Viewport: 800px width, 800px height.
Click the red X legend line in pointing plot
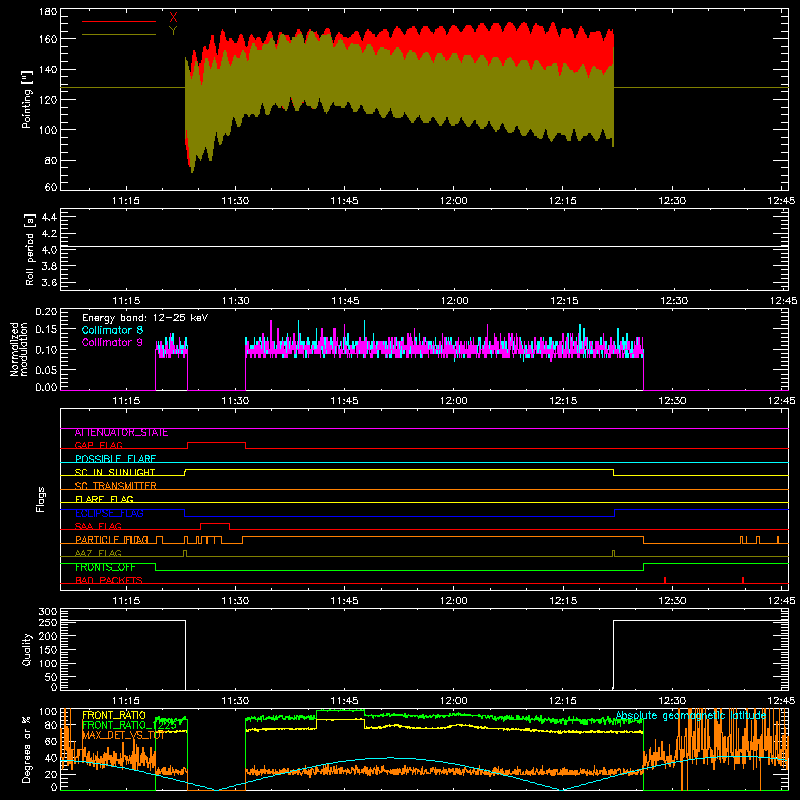119,21
